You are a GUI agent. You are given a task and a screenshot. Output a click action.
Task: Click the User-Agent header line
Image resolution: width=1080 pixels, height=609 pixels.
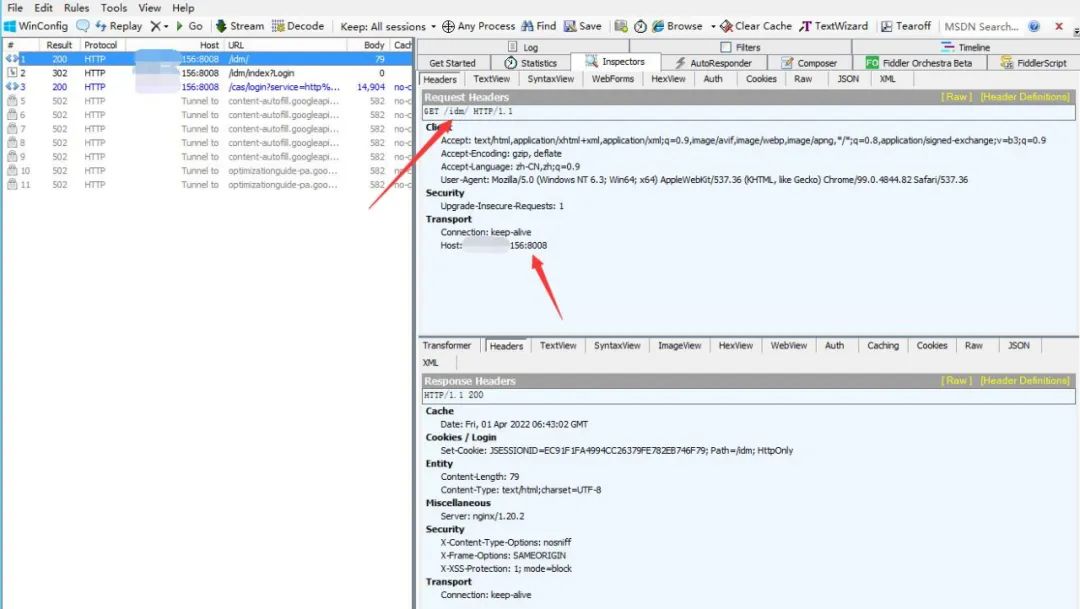point(704,180)
